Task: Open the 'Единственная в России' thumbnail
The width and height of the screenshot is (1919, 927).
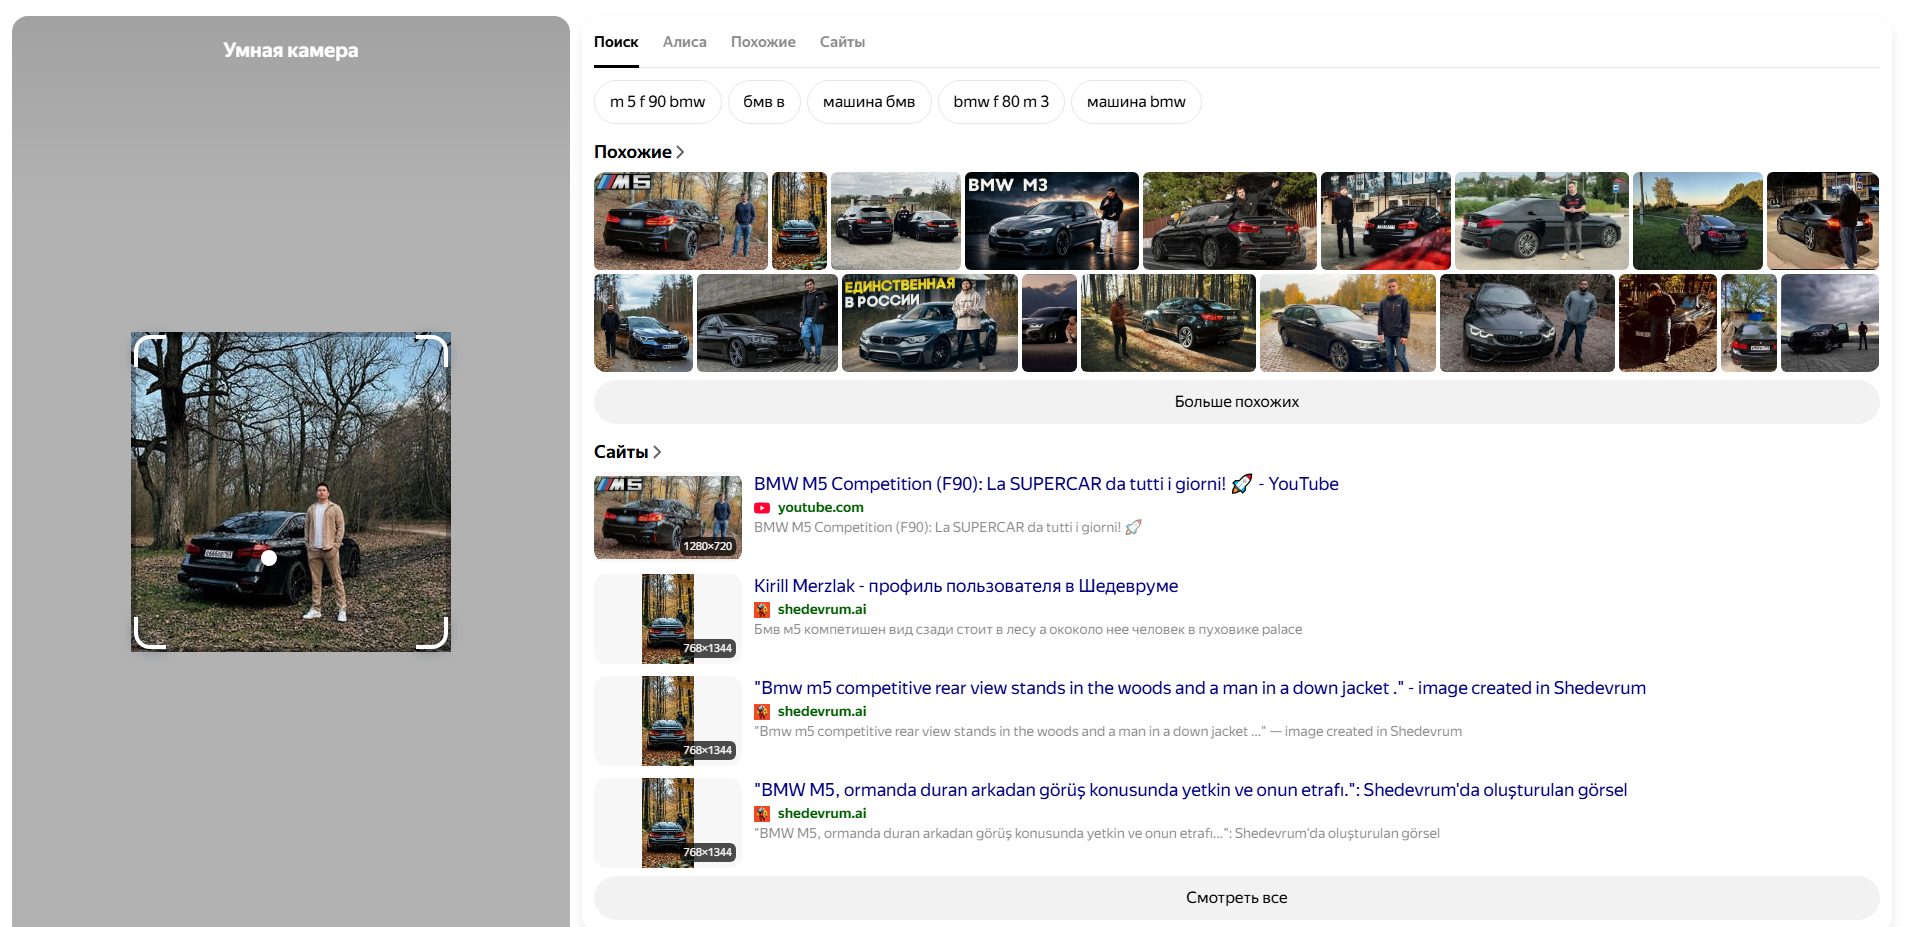Action: pos(930,323)
